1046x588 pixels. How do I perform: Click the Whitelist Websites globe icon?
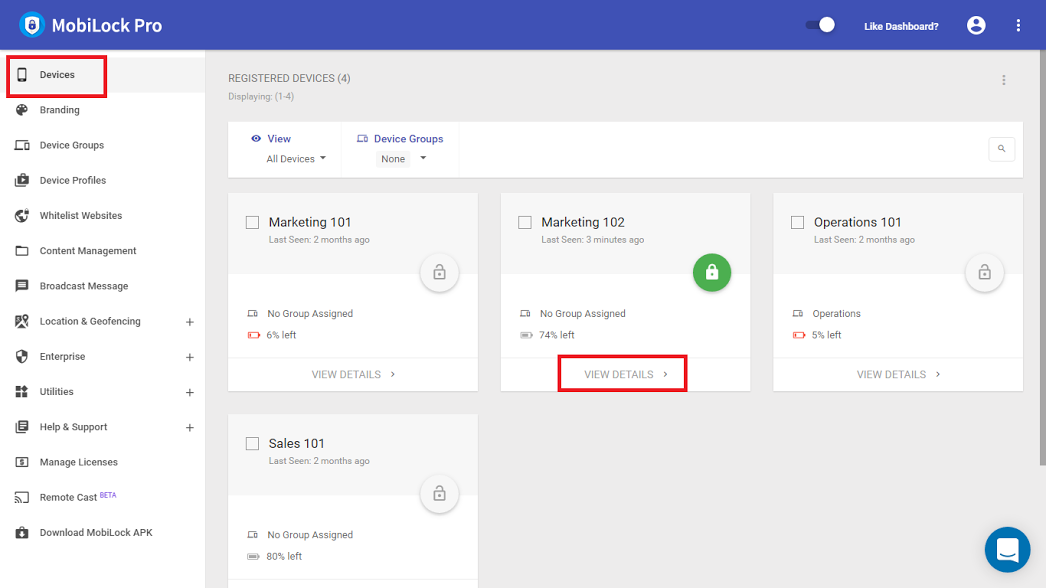pos(22,216)
